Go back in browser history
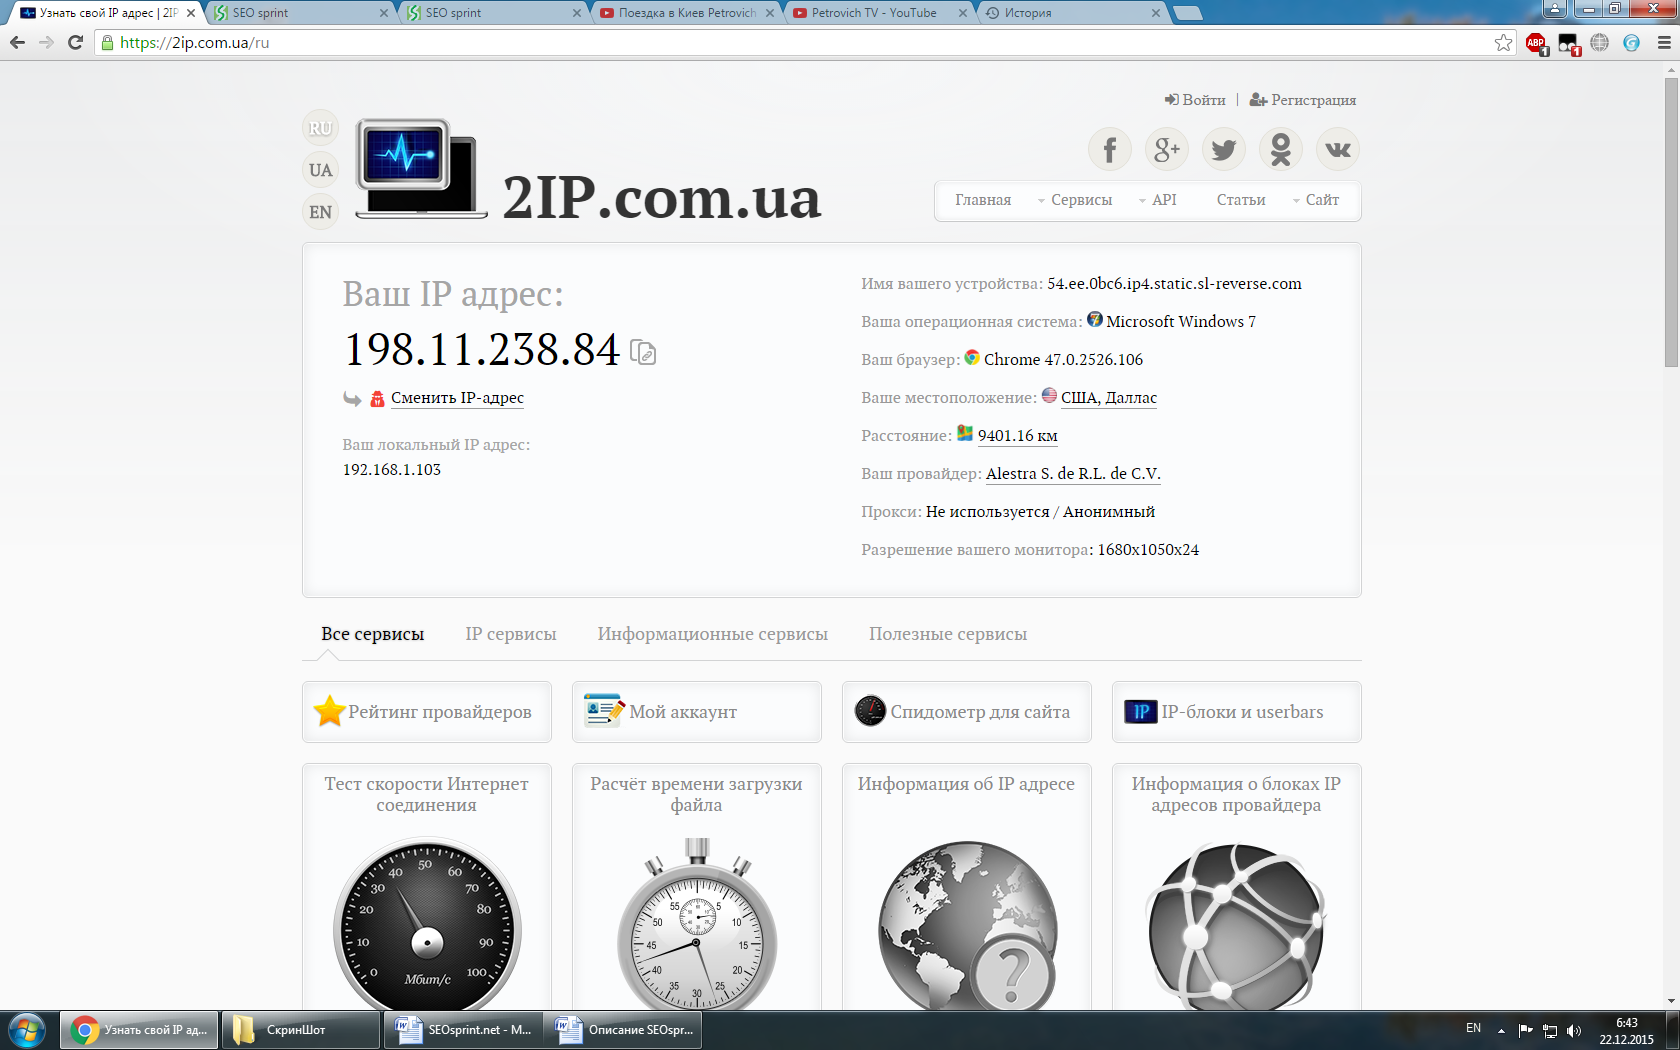 (17, 42)
